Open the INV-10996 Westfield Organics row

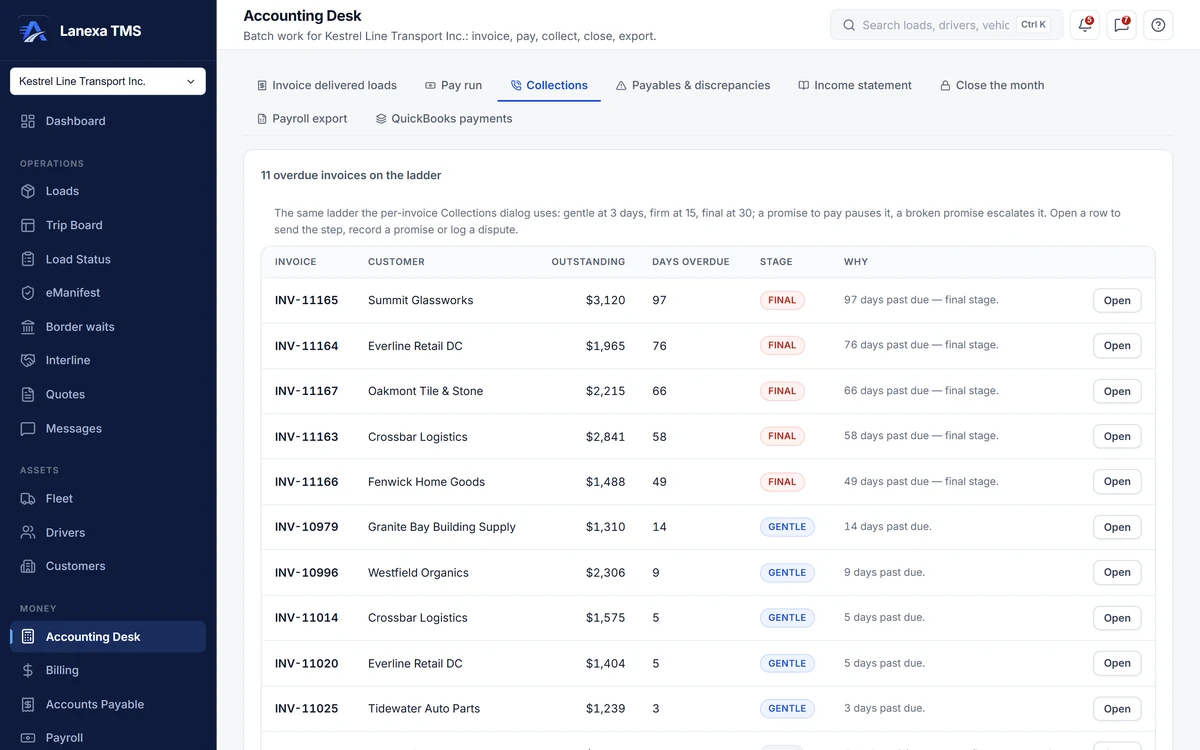tap(1117, 573)
